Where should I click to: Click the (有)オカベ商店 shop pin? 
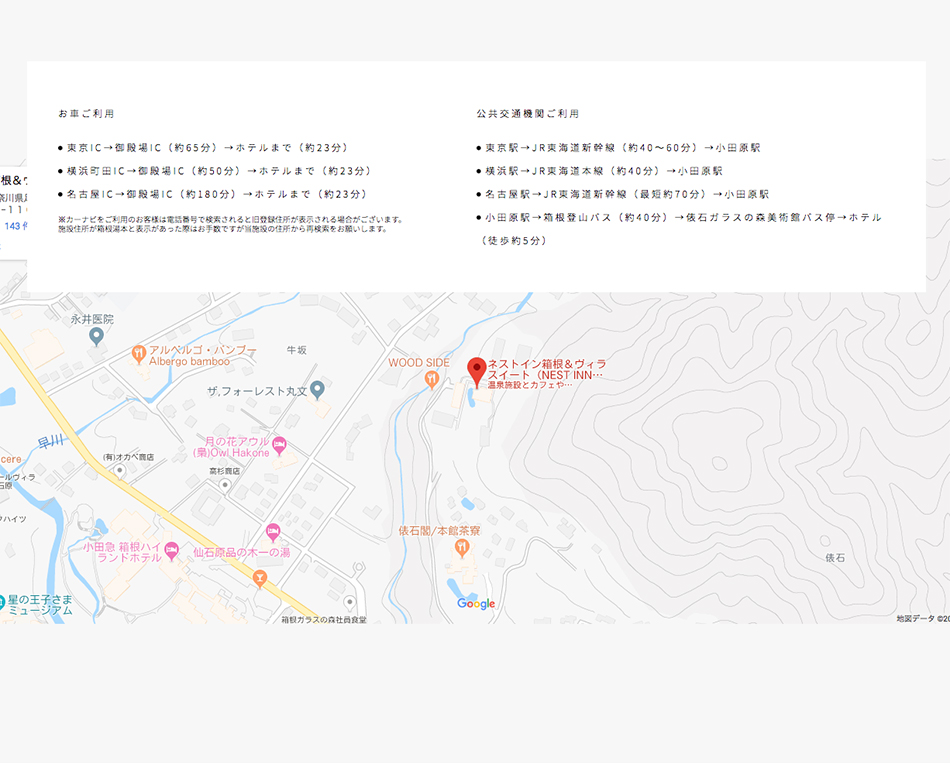[x=120, y=469]
